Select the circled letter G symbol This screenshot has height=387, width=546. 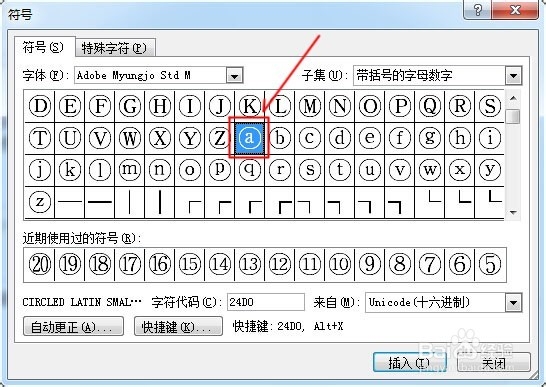130,106
